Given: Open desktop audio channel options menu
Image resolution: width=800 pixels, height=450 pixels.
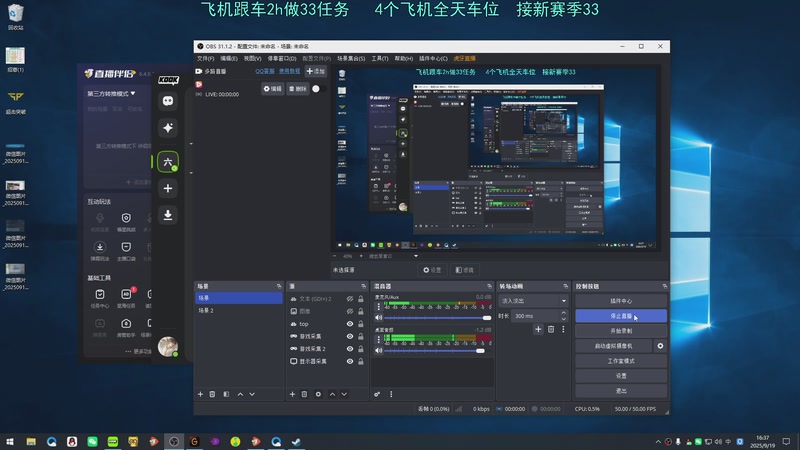Looking at the screenshot, I should point(379,339).
